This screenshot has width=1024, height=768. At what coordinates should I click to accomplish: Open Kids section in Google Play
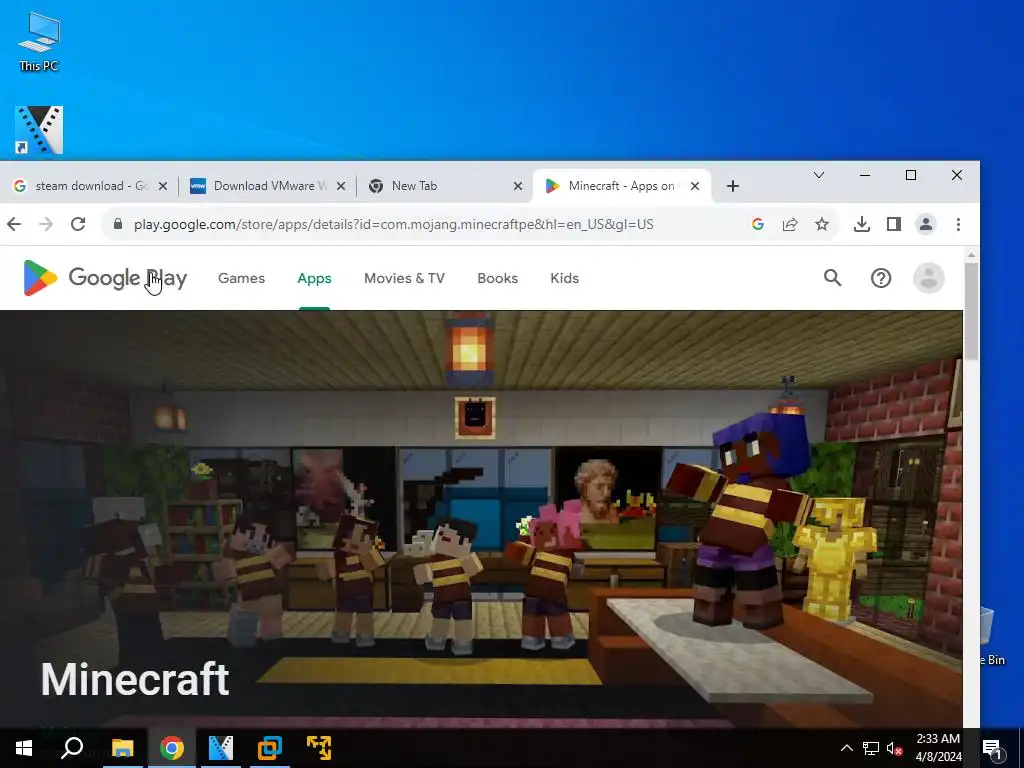tap(564, 278)
